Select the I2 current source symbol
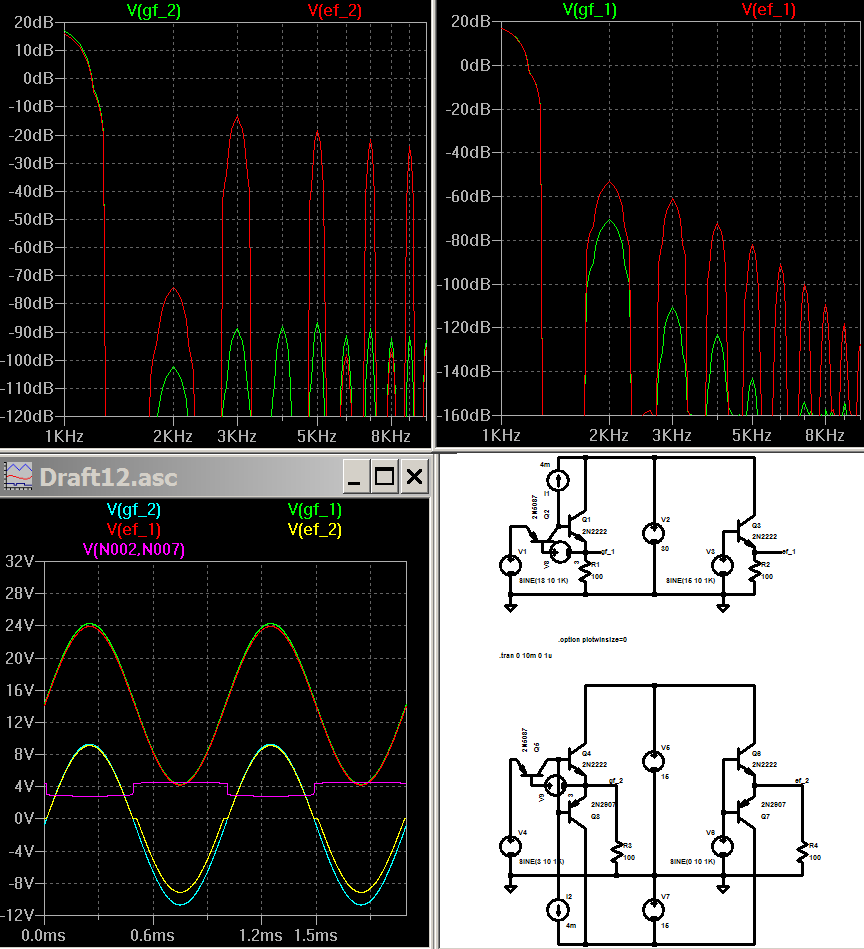864x949 pixels. coord(557,909)
